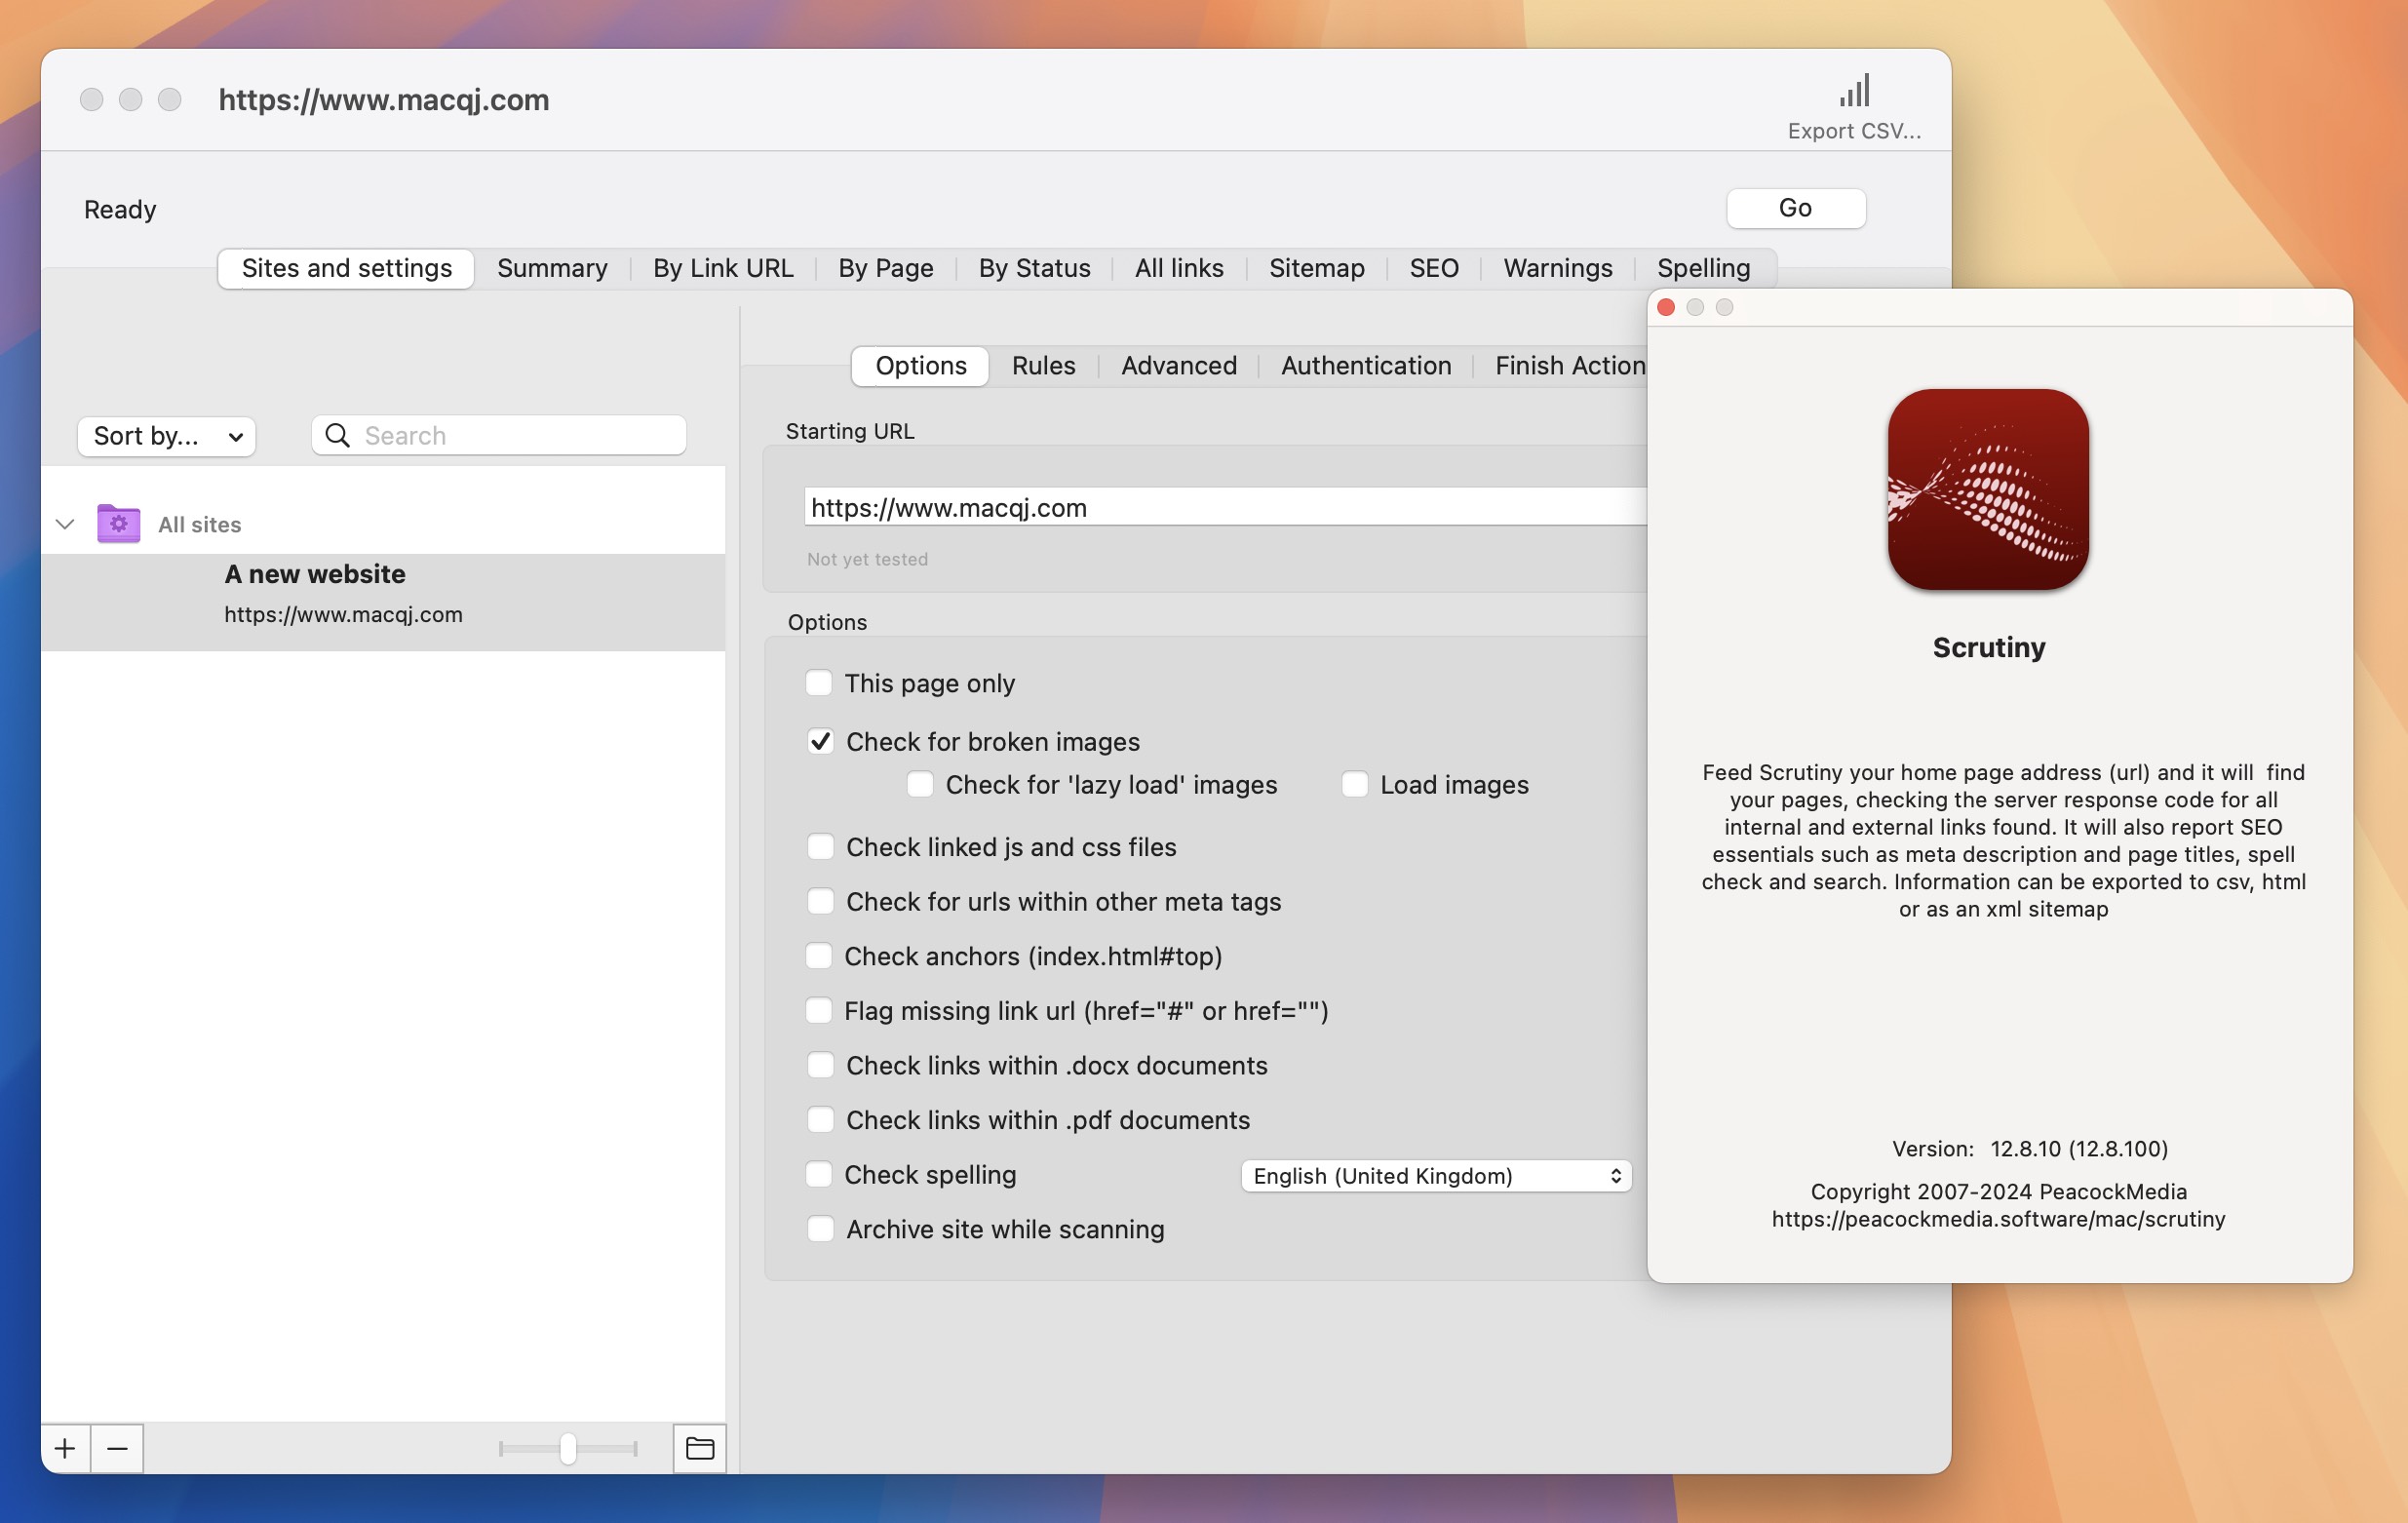Image resolution: width=2408 pixels, height=1523 pixels.
Task: Open the Authentication settings tab
Action: [x=1366, y=366]
